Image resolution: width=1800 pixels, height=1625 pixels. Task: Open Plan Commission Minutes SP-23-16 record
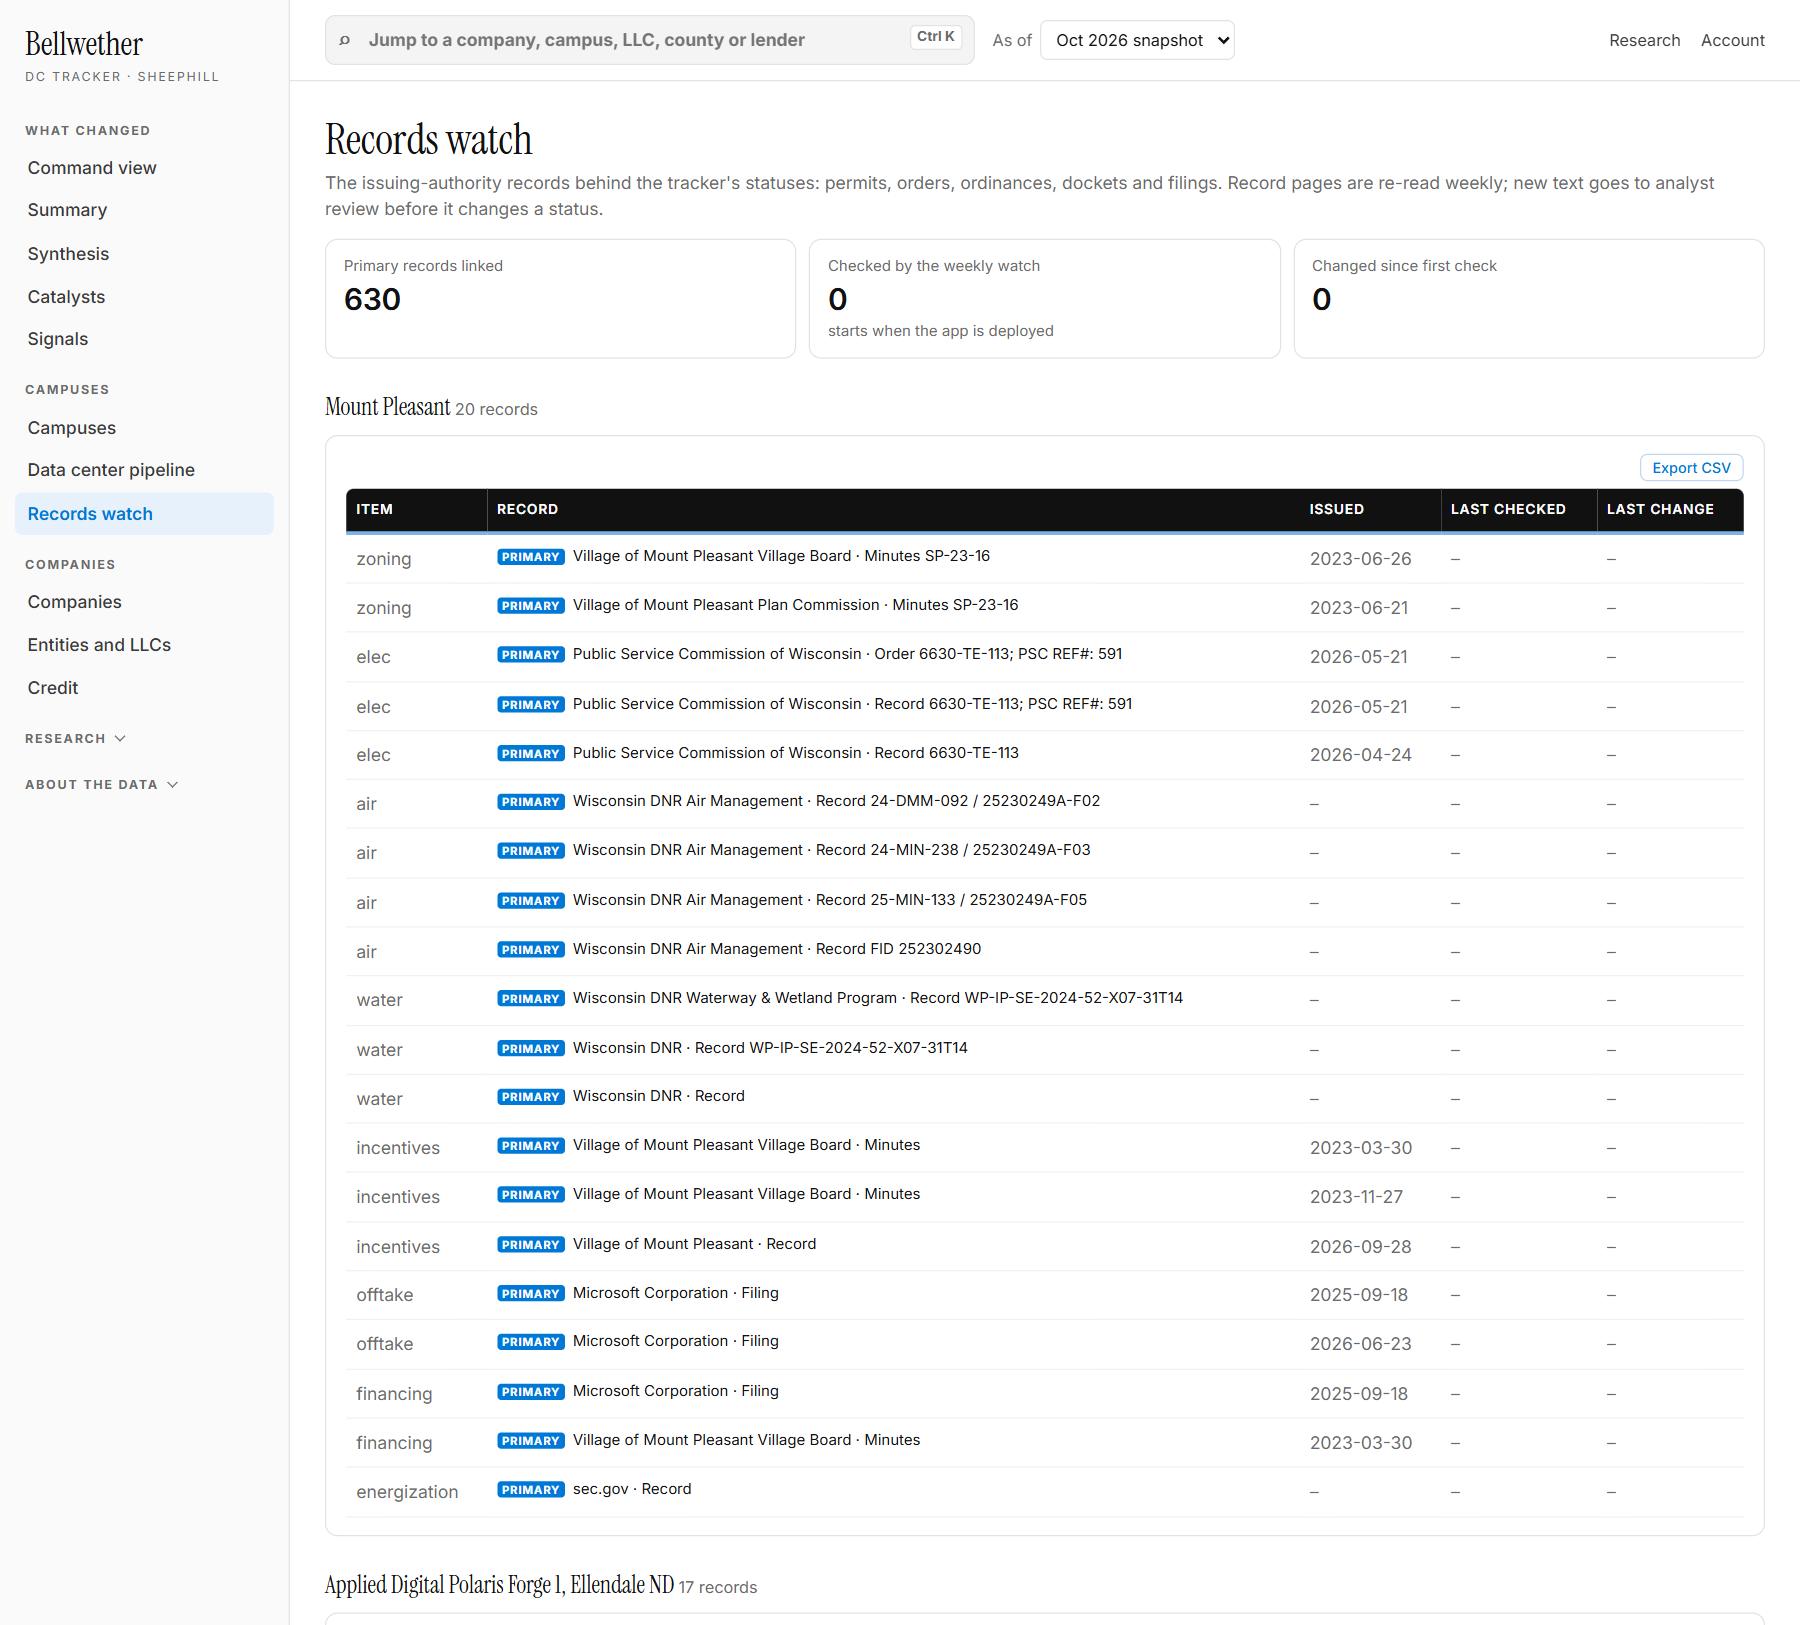tap(795, 605)
